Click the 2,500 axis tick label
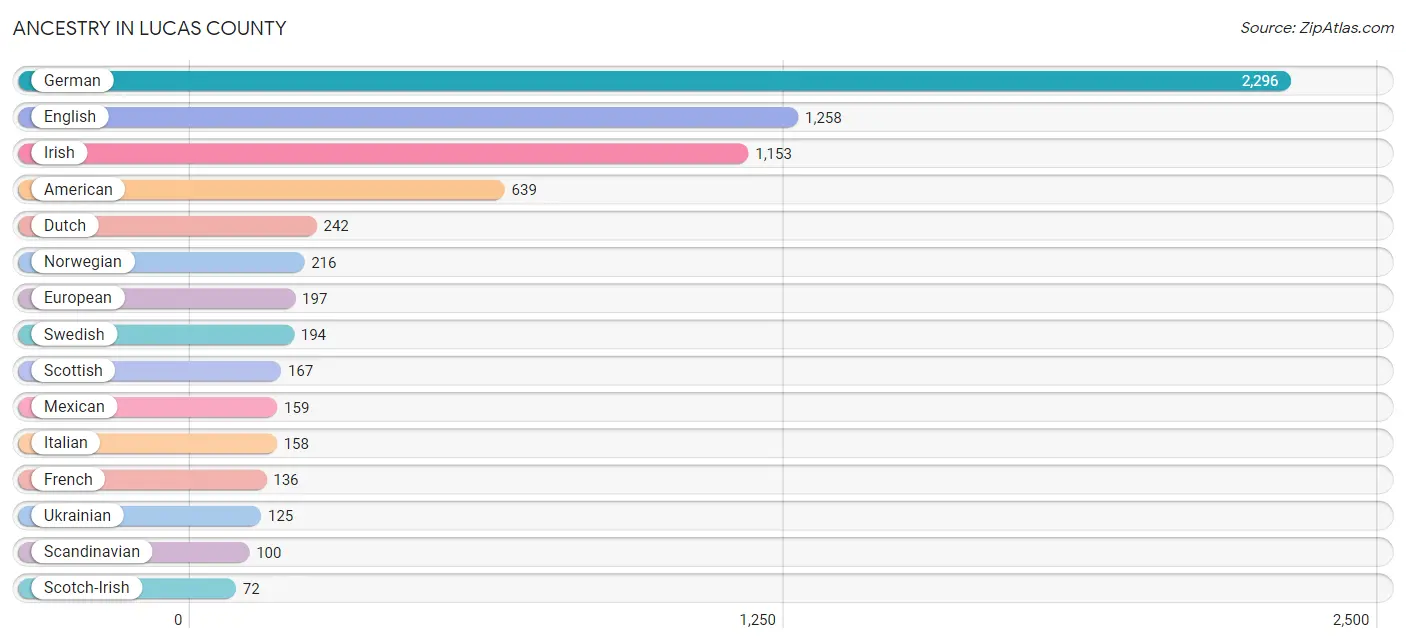Image resolution: width=1406 pixels, height=644 pixels. [1351, 620]
